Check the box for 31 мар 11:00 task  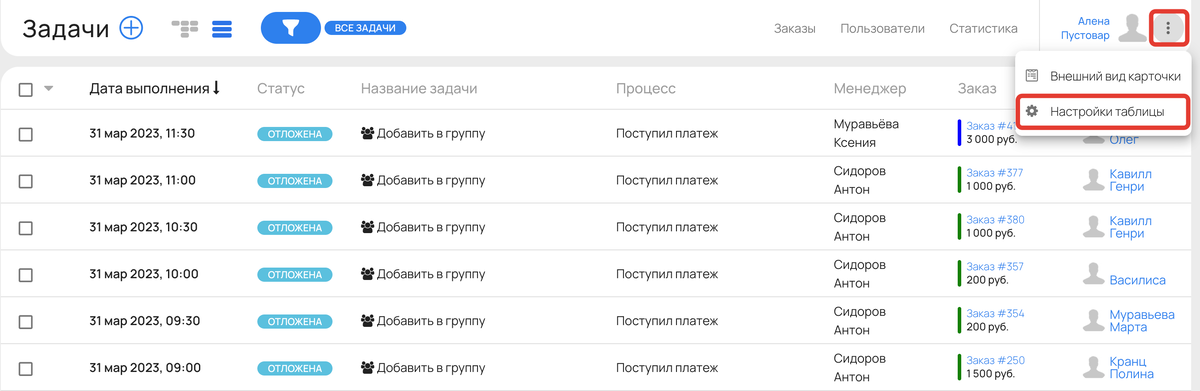[x=26, y=181]
